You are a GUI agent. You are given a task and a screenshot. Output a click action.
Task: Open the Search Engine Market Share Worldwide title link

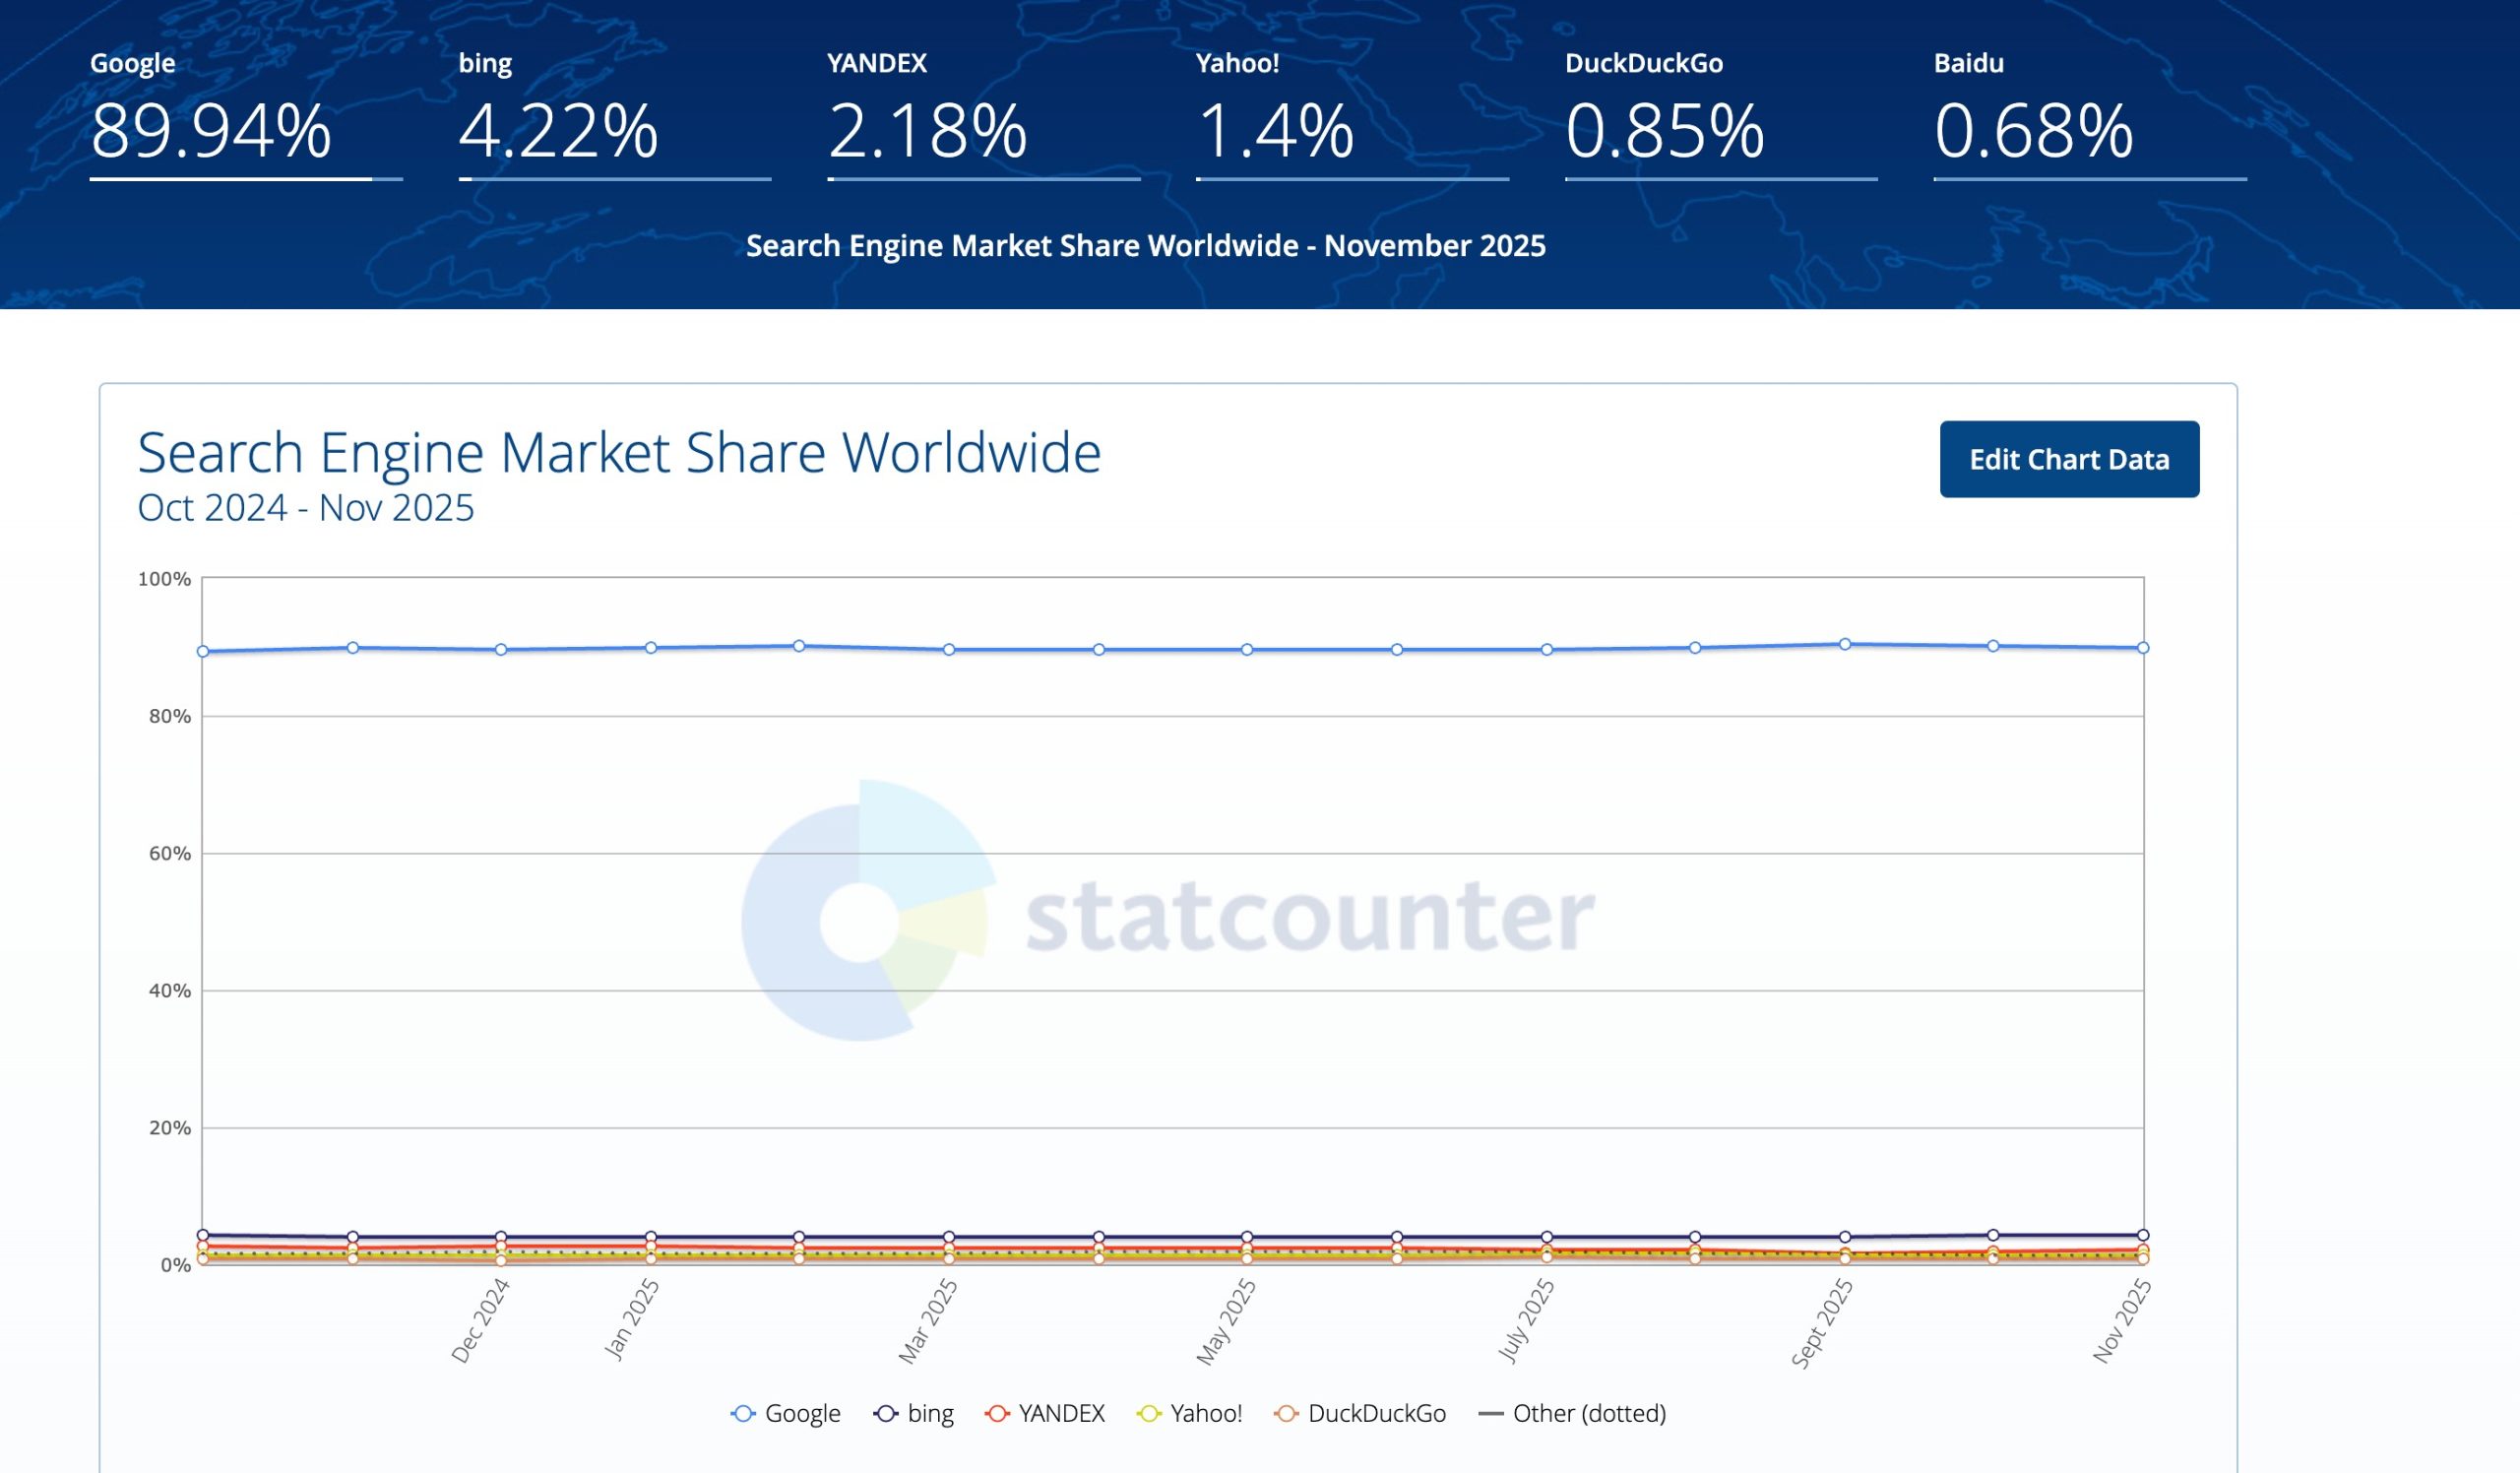[618, 452]
